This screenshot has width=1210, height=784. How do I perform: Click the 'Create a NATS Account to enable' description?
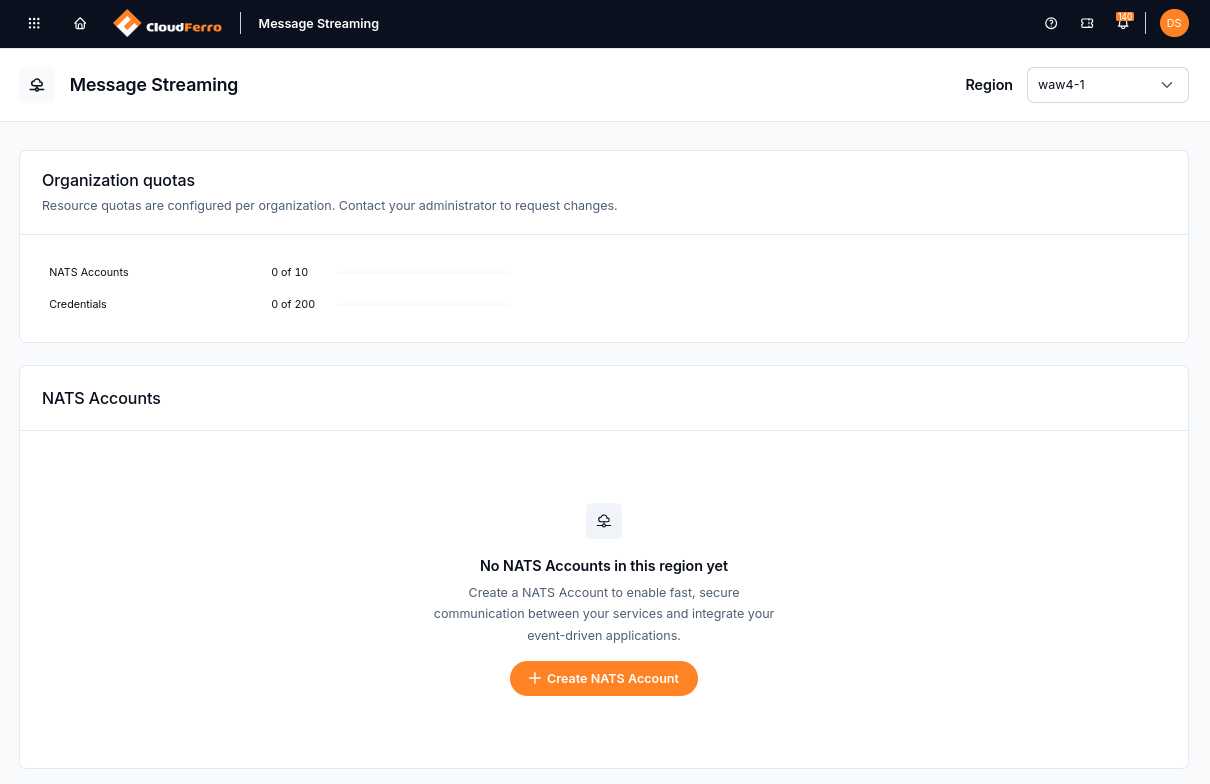pos(604,614)
